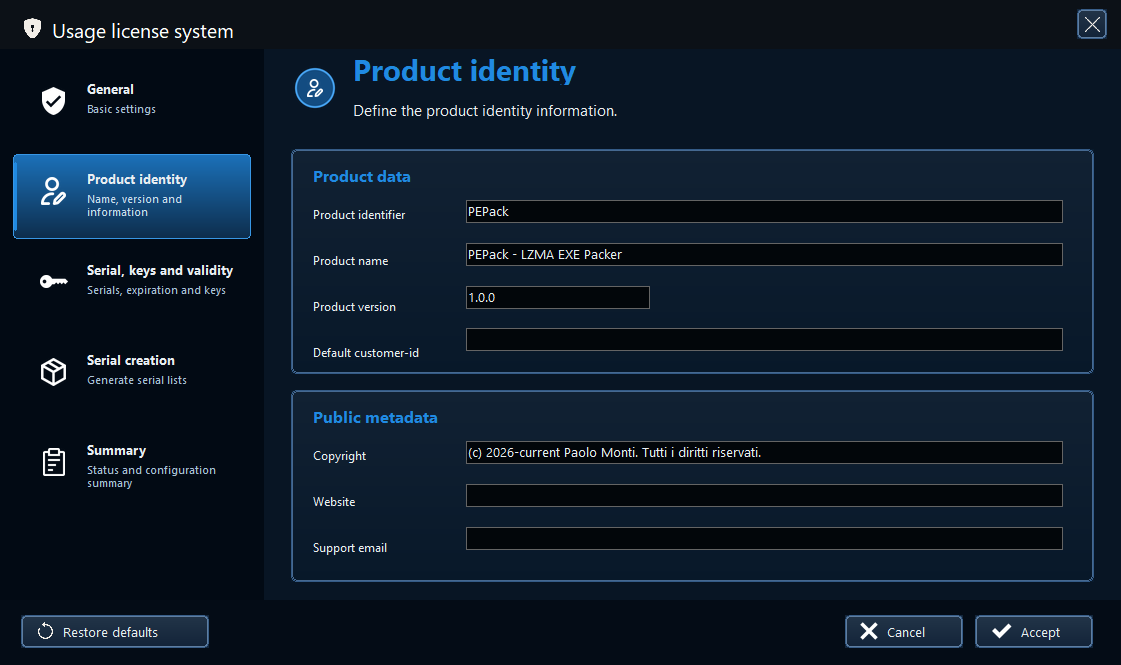This screenshot has height=665, width=1121.
Task: Click the checkmark icon on the Accept button
Action: tap(1002, 631)
